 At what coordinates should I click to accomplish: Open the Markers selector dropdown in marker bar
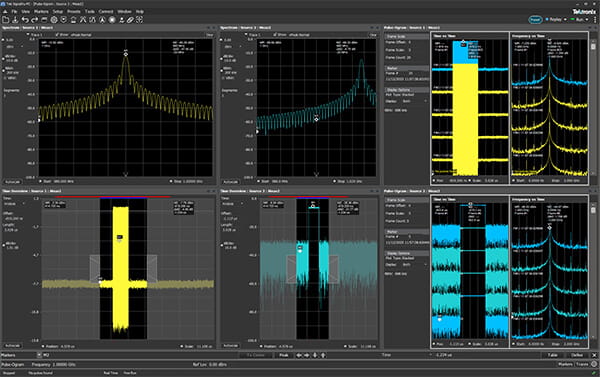click(x=39, y=355)
